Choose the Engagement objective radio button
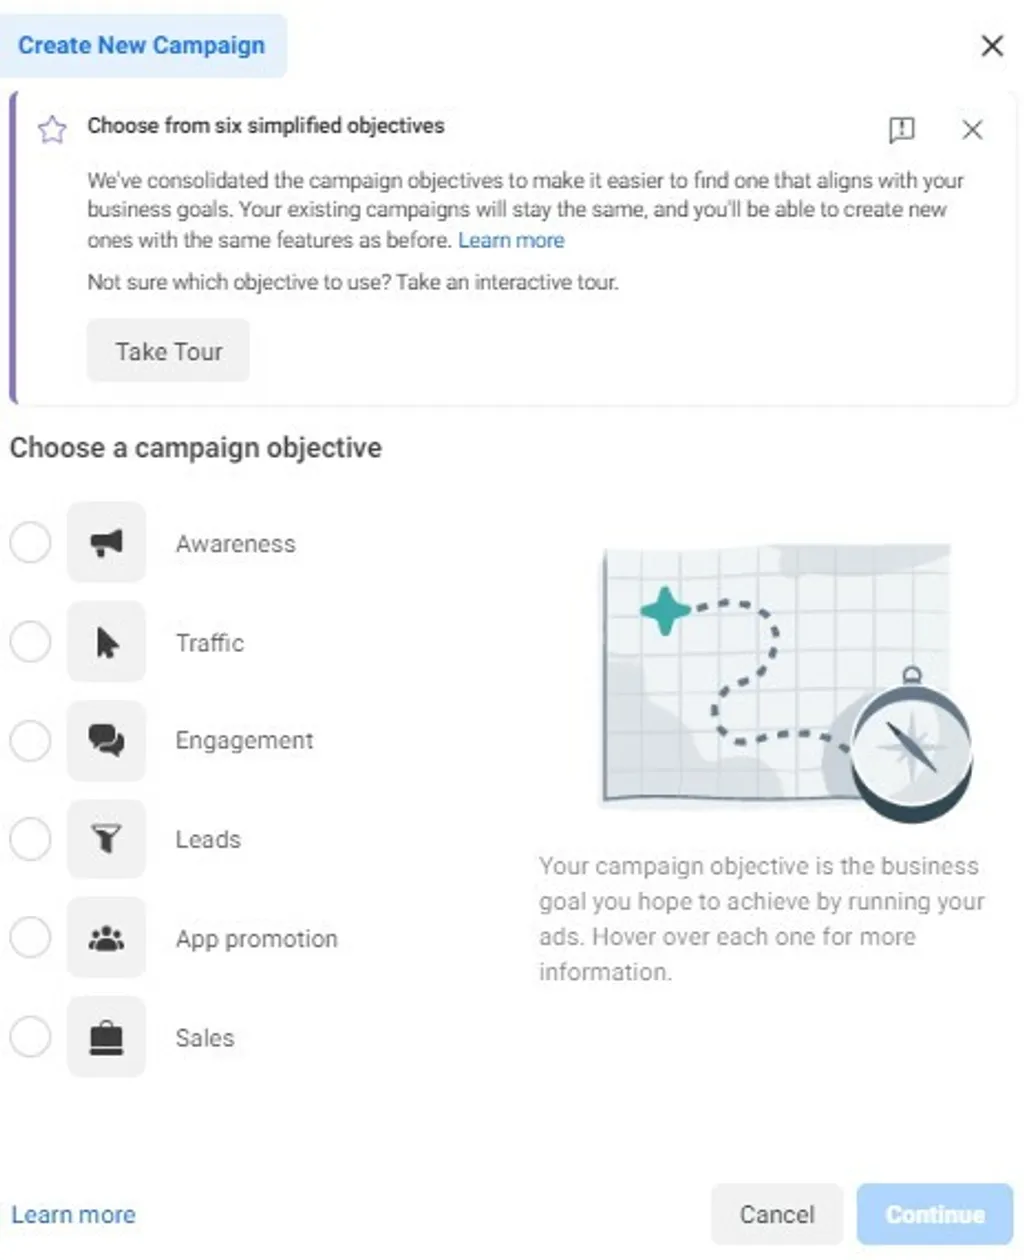This screenshot has height=1260, width=1024. tap(30, 741)
